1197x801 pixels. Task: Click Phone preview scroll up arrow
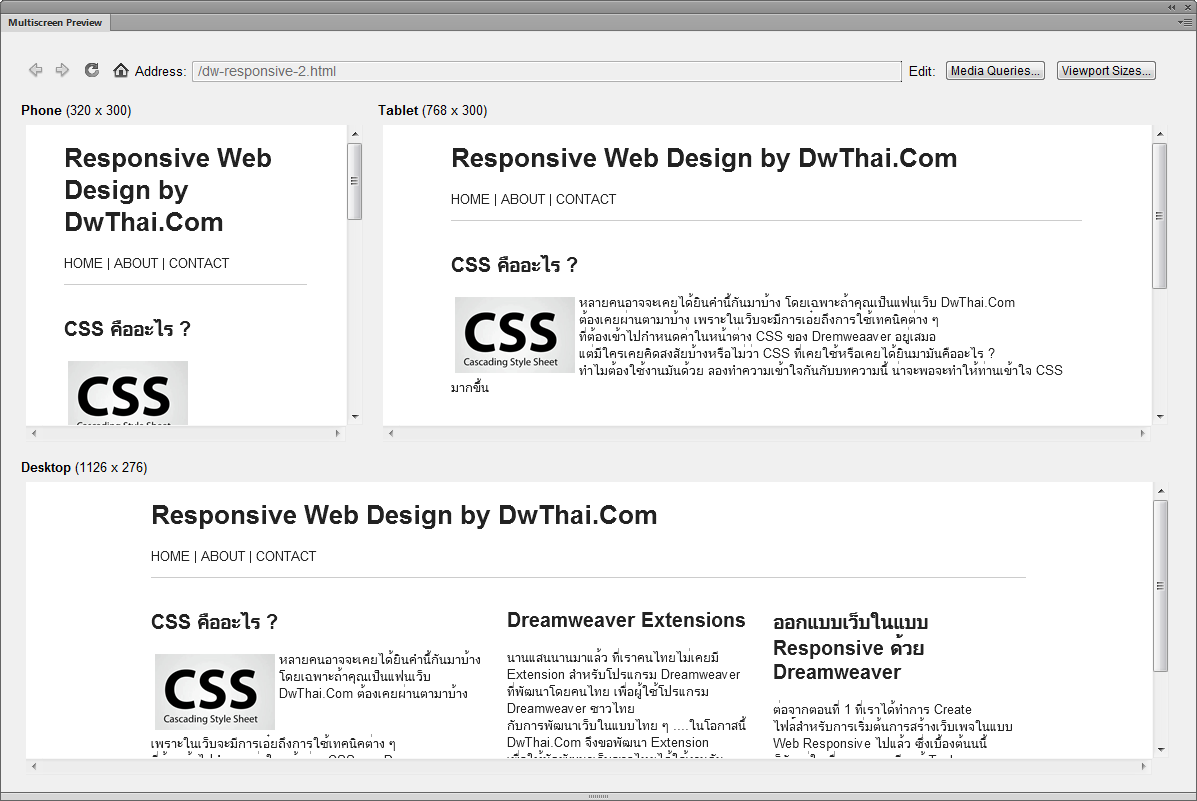355,134
